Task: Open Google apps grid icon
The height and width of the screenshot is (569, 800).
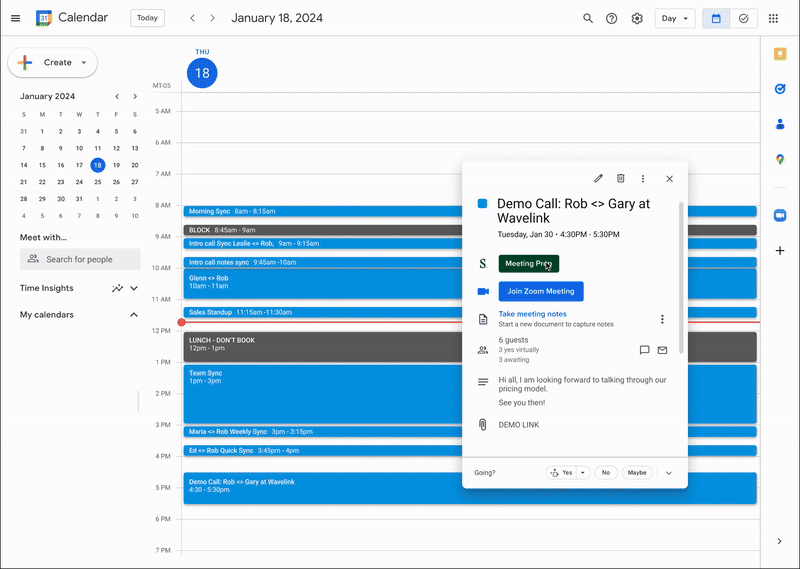Action: tap(773, 18)
